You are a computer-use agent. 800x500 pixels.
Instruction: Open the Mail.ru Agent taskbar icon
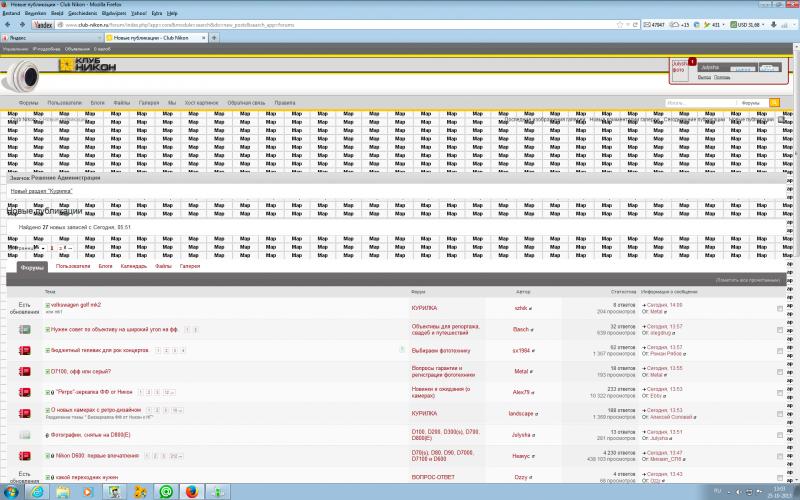coord(166,492)
